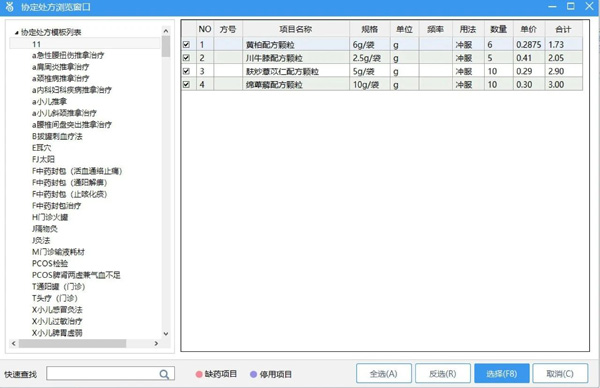This screenshot has height=388, width=600.
Task: Select the PCOS检验 template in tree
Action: tap(50, 263)
